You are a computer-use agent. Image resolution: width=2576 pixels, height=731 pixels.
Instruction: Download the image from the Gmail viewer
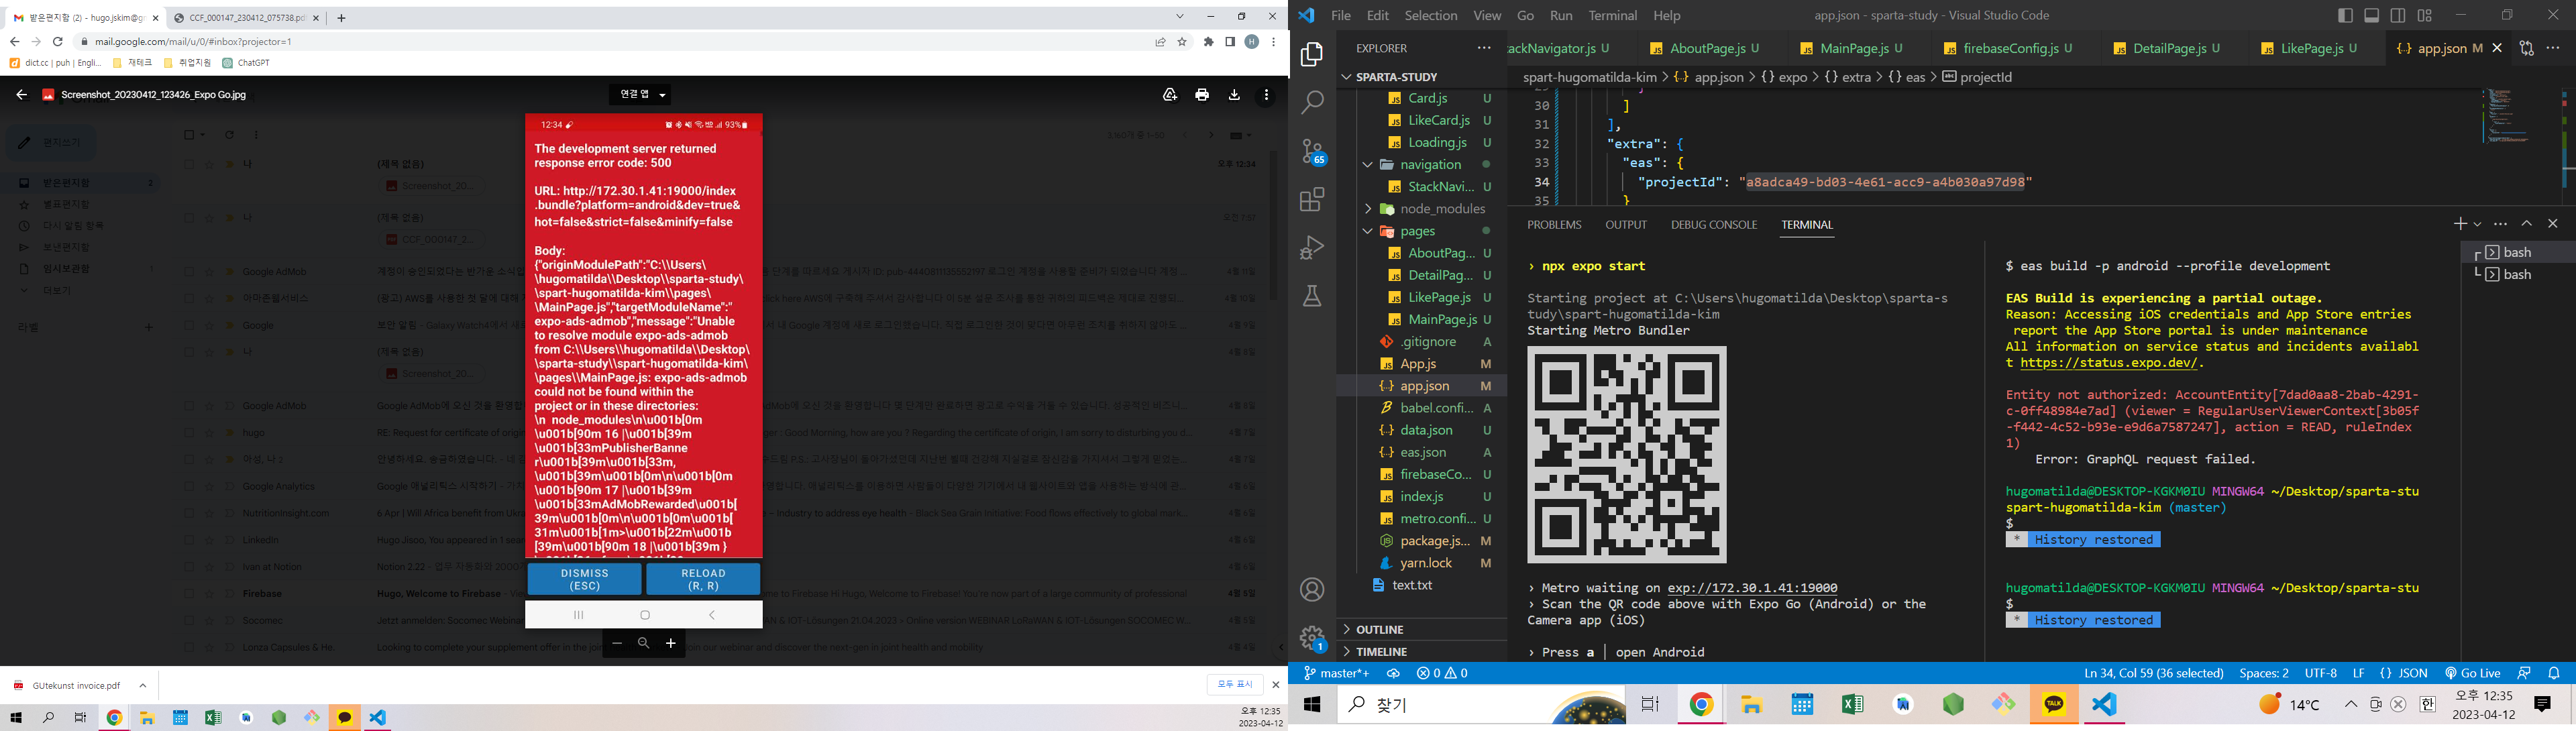coord(1234,95)
